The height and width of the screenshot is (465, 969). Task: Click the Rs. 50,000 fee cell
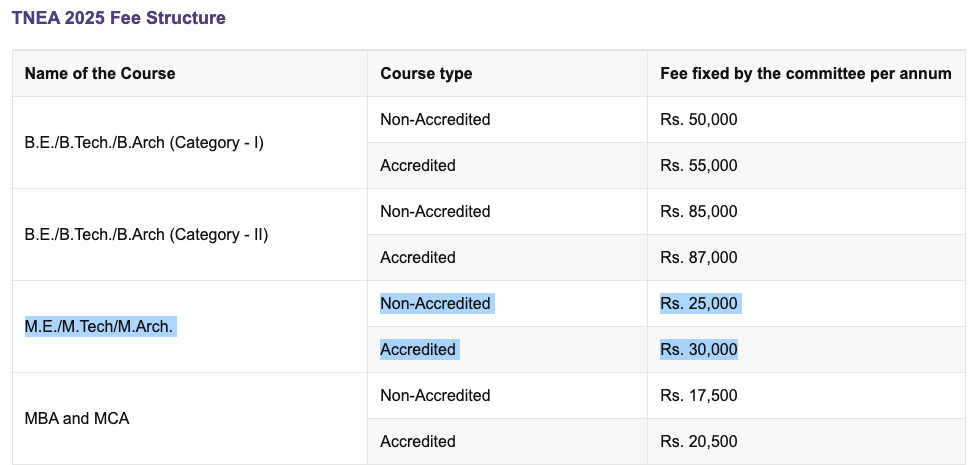[698, 119]
